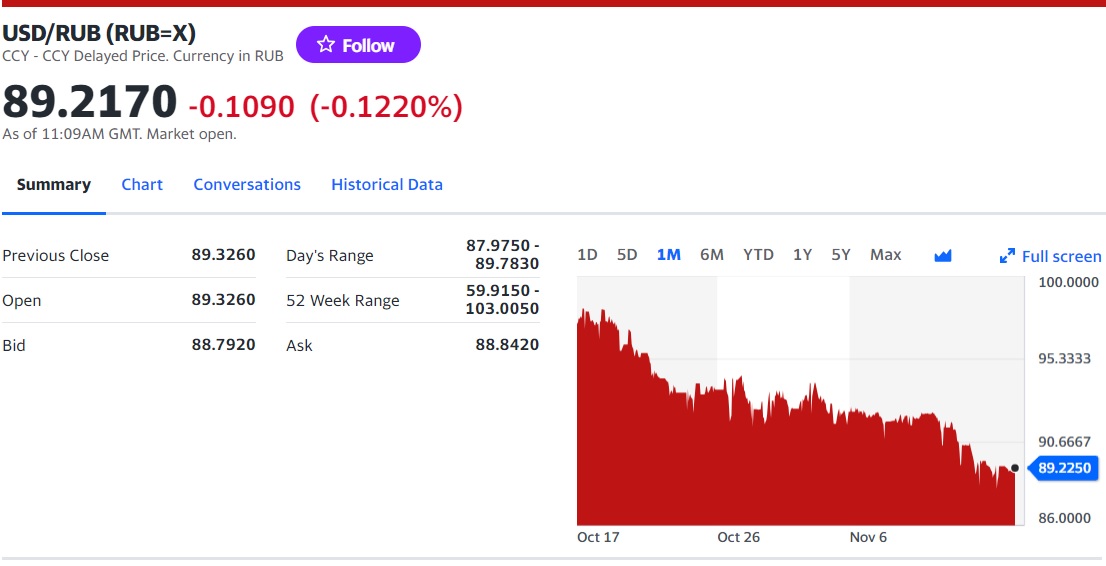1106x566 pixels.
Task: Select the 6M chart range
Action: click(x=712, y=255)
